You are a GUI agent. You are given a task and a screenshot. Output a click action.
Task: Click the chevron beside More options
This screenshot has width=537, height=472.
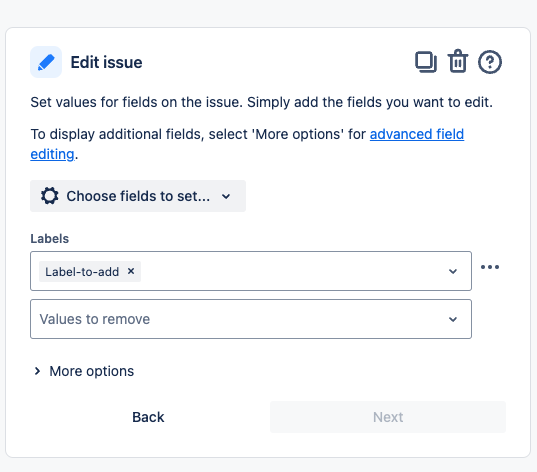(x=37, y=371)
